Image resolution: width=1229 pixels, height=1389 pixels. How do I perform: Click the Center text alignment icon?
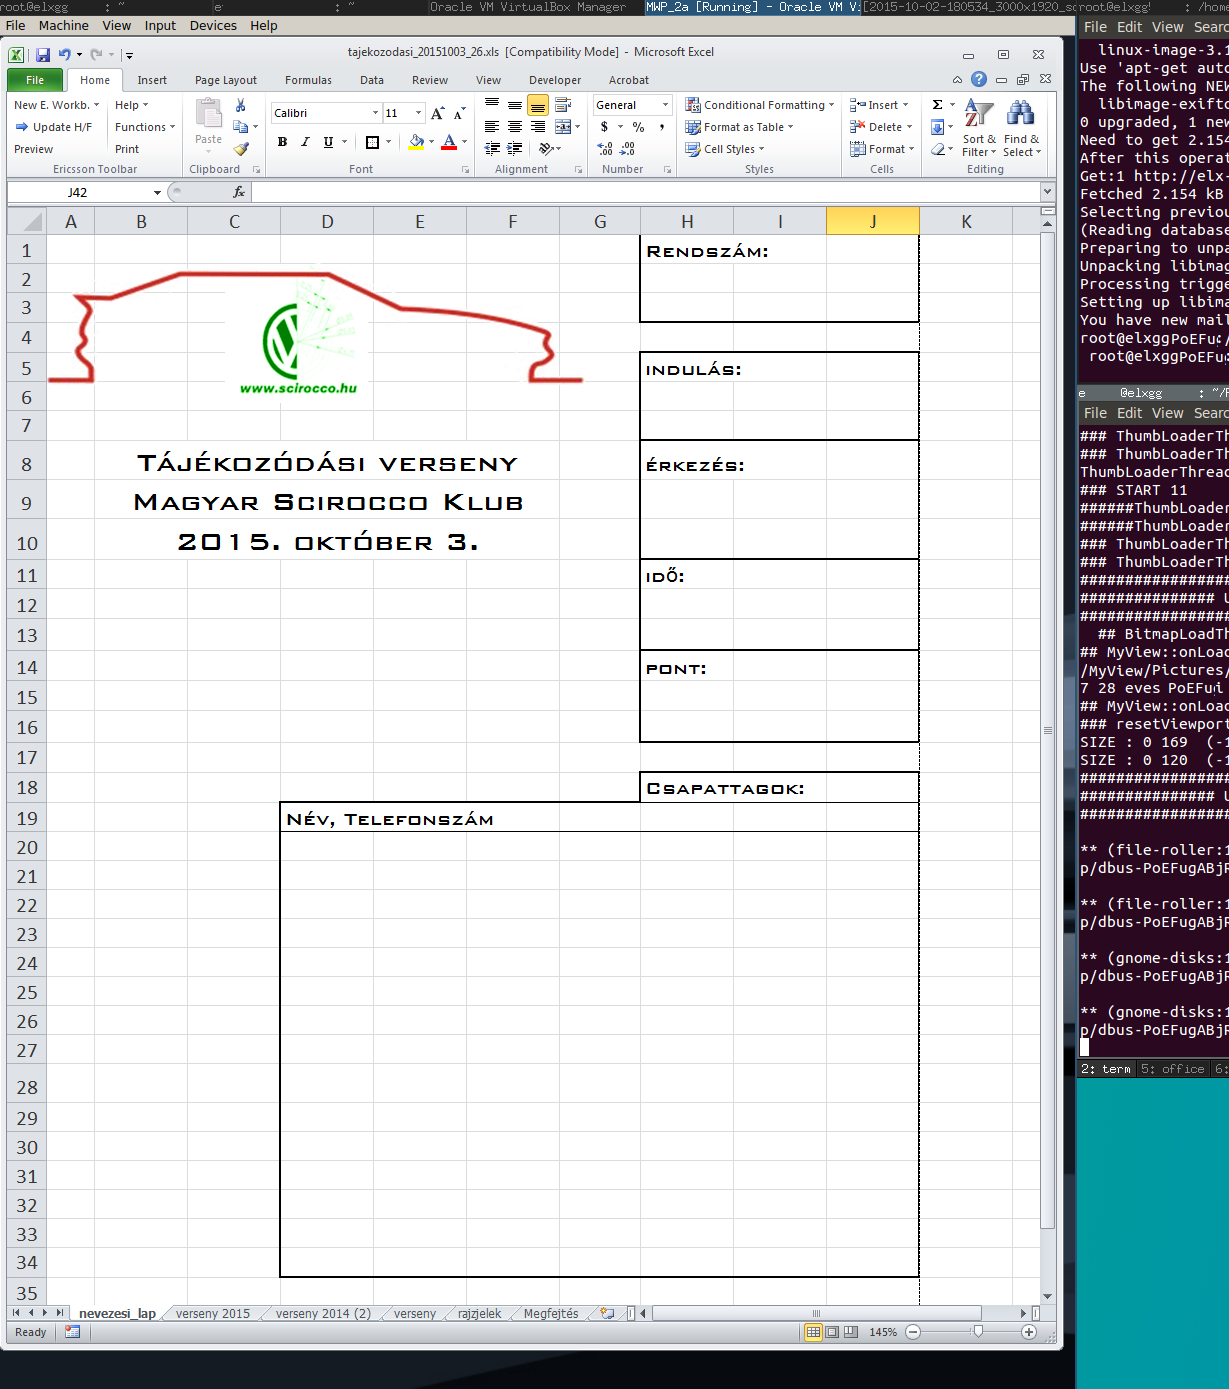click(x=515, y=127)
